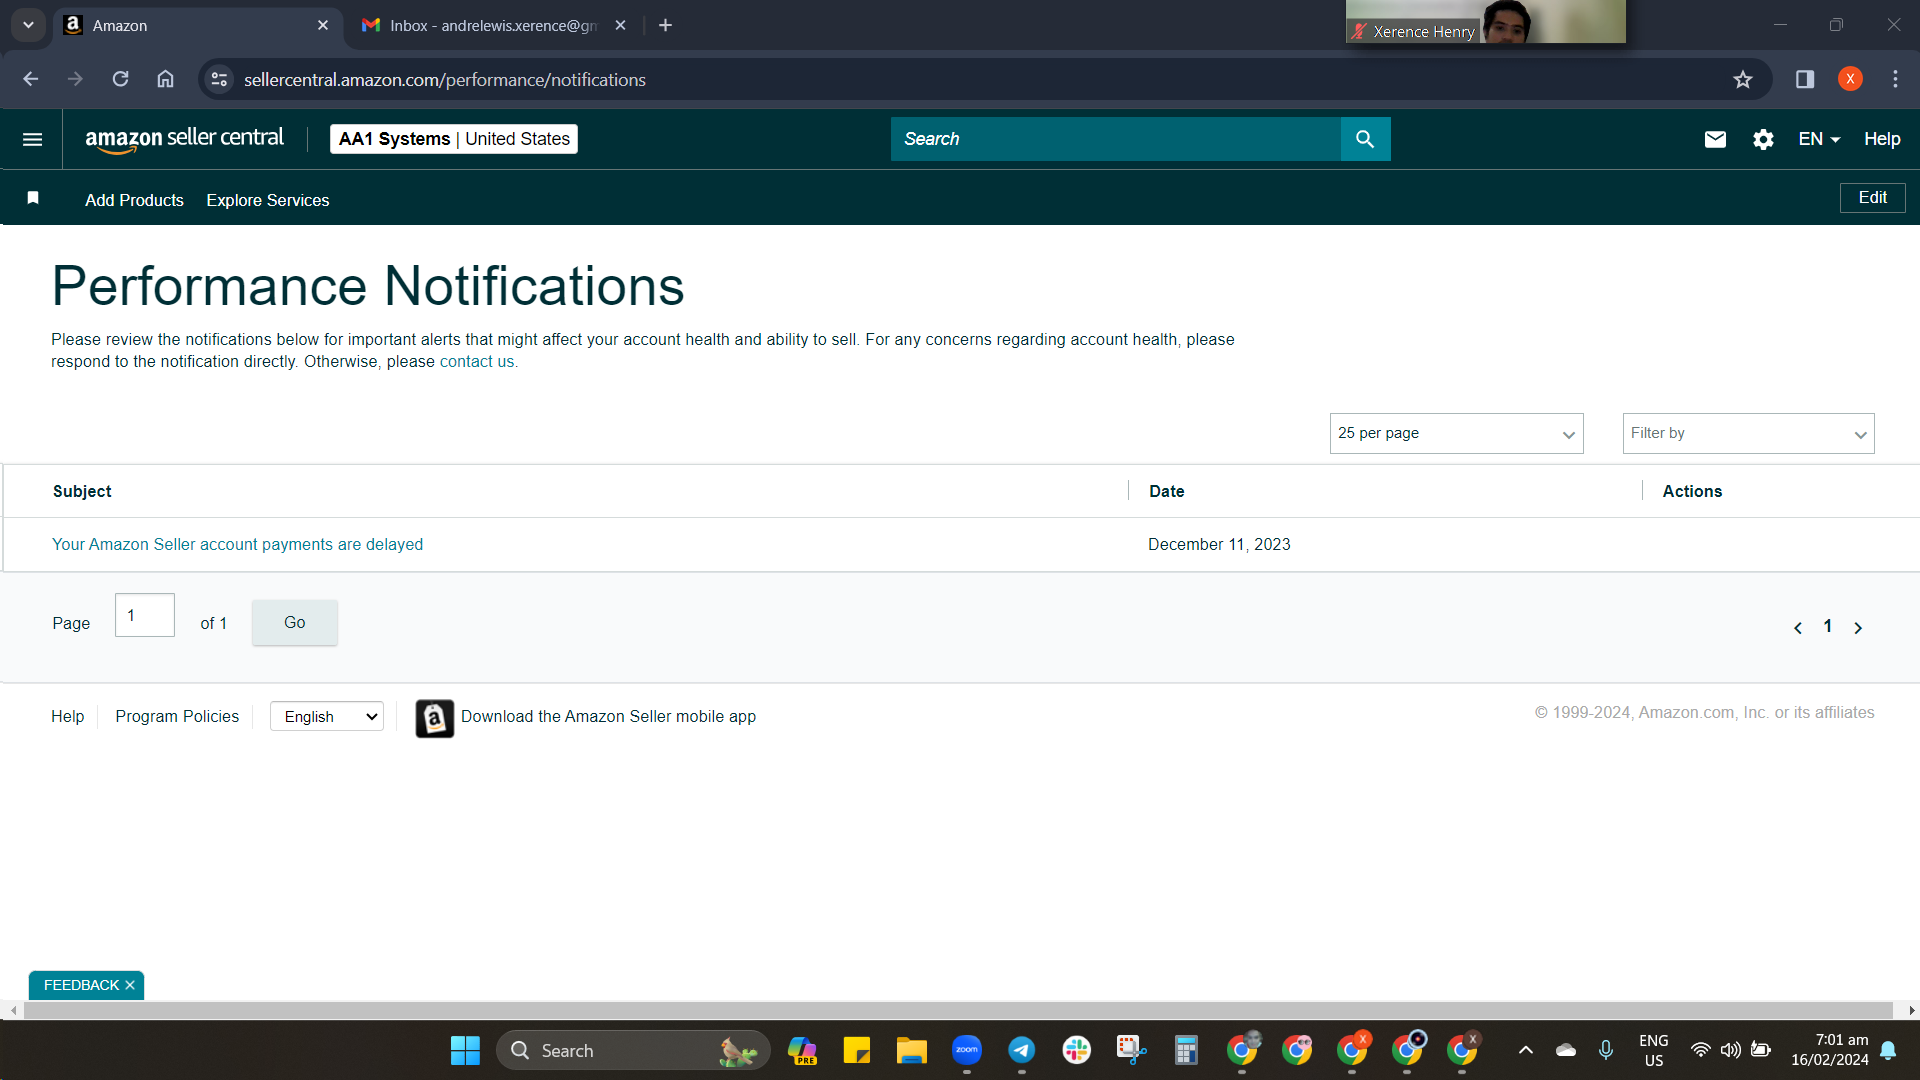1920x1080 pixels.
Task: Open Copilot from the taskbar
Action: click(802, 1050)
